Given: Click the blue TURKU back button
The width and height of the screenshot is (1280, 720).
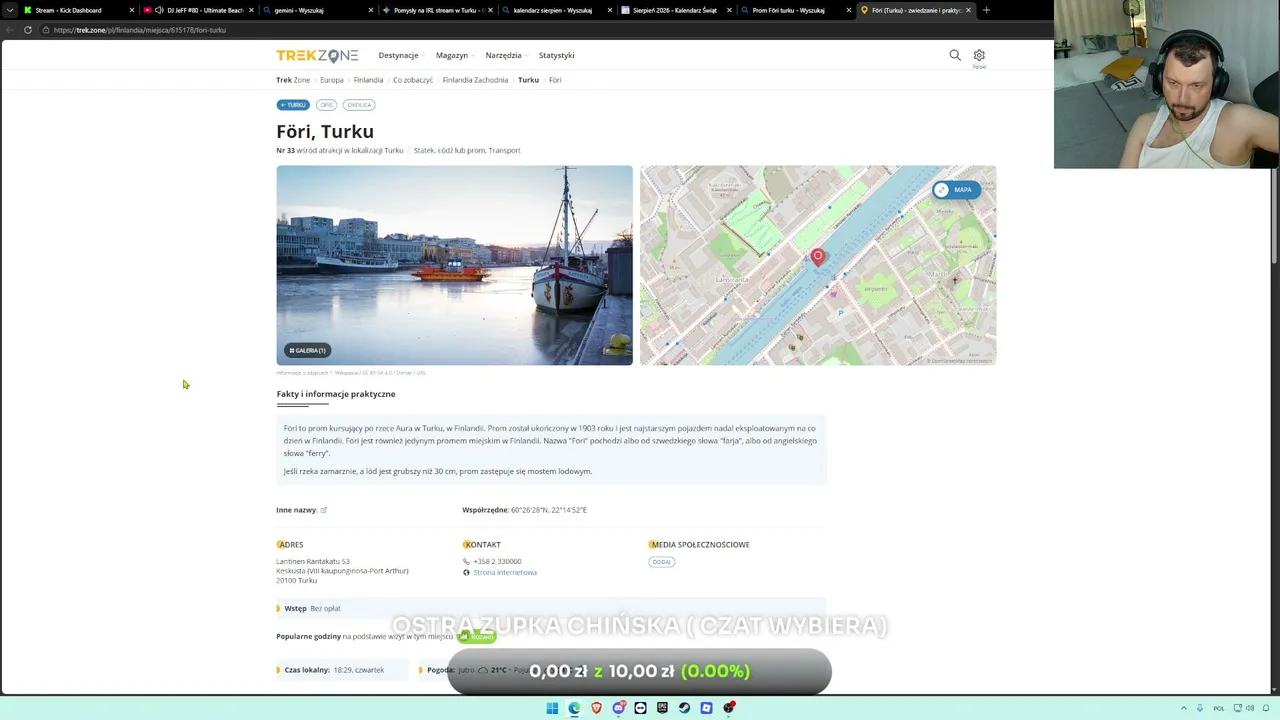Looking at the screenshot, I should click(293, 105).
